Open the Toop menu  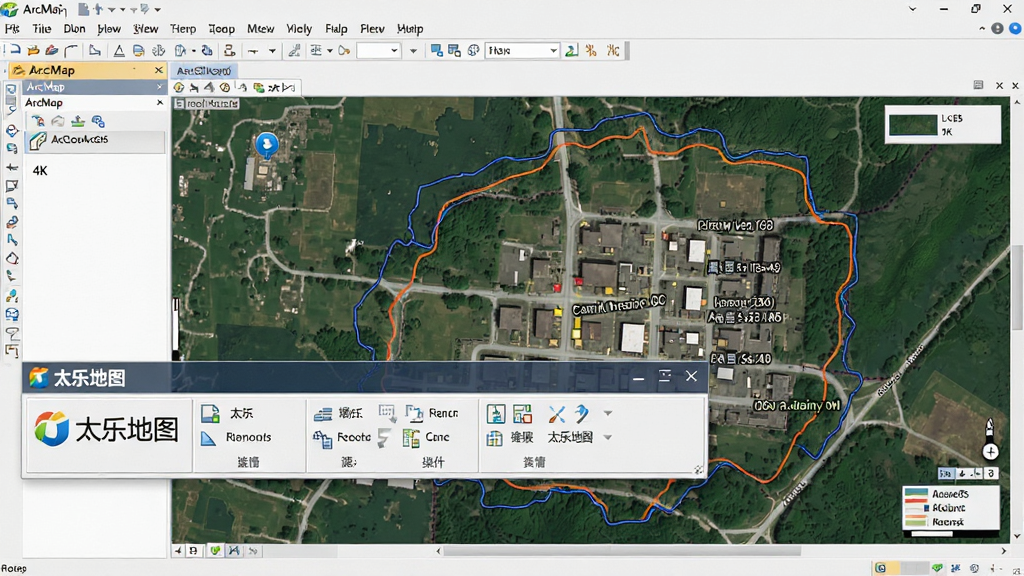[x=221, y=29]
